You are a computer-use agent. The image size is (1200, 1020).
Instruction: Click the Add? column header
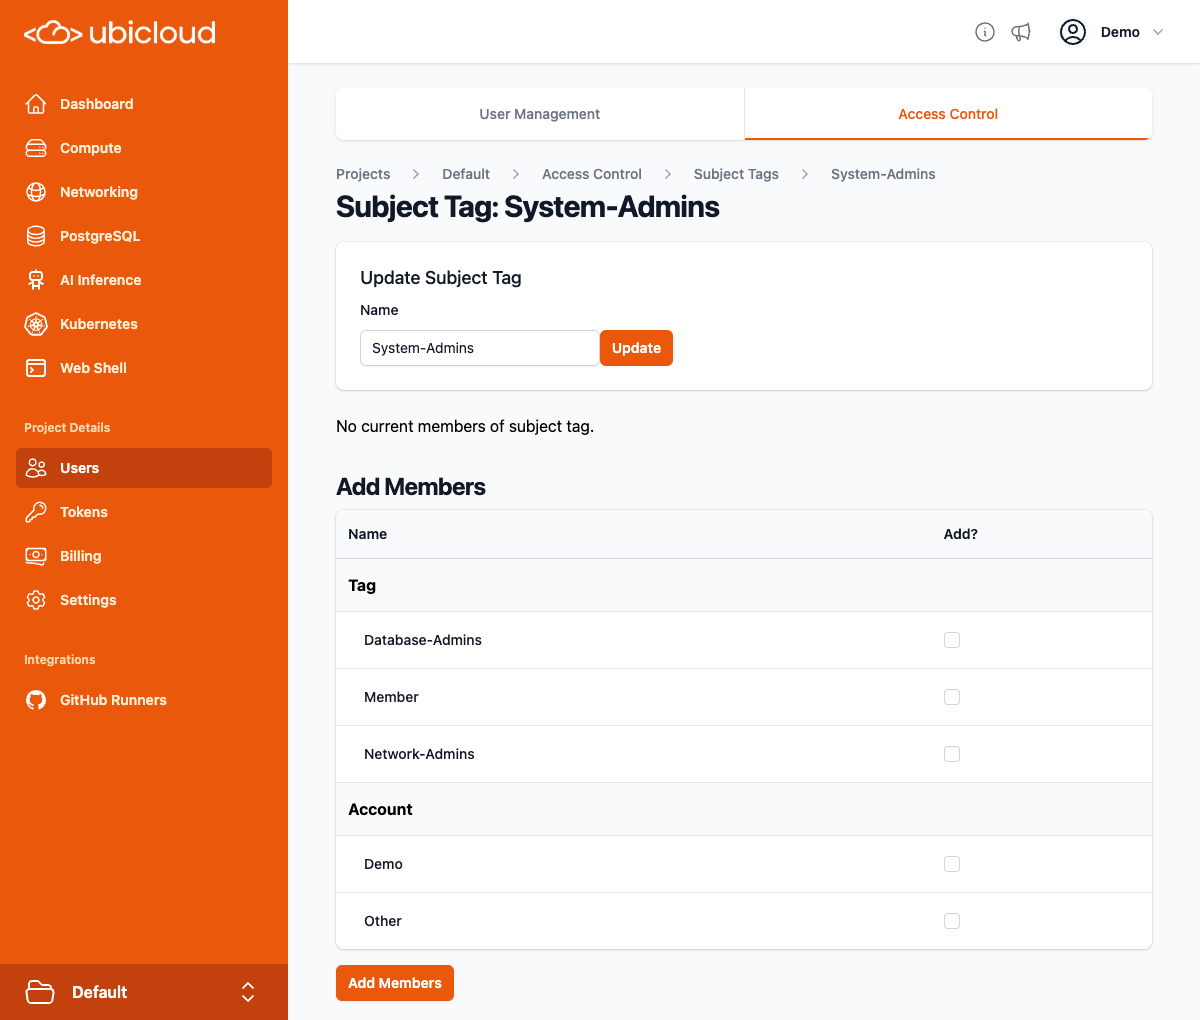[x=961, y=534]
